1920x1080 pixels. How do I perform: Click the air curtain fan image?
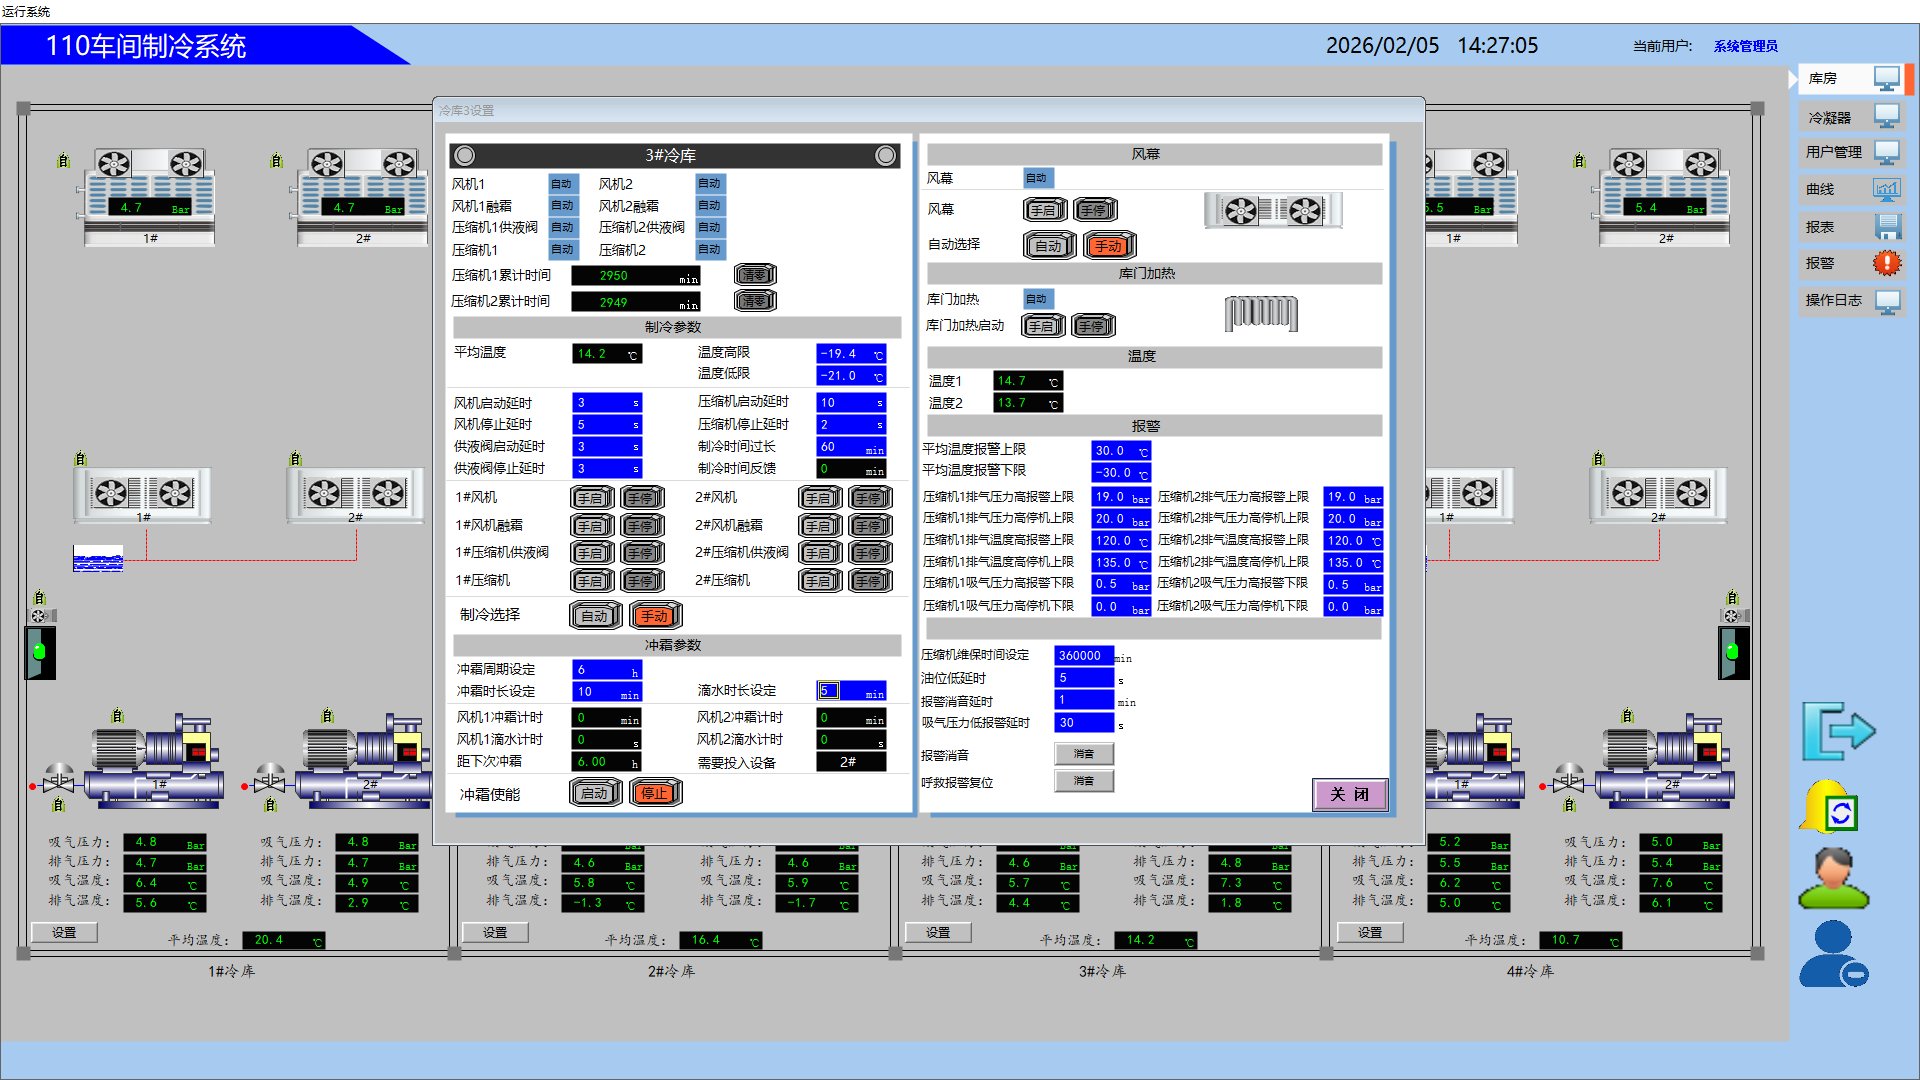pyautogui.click(x=1272, y=211)
